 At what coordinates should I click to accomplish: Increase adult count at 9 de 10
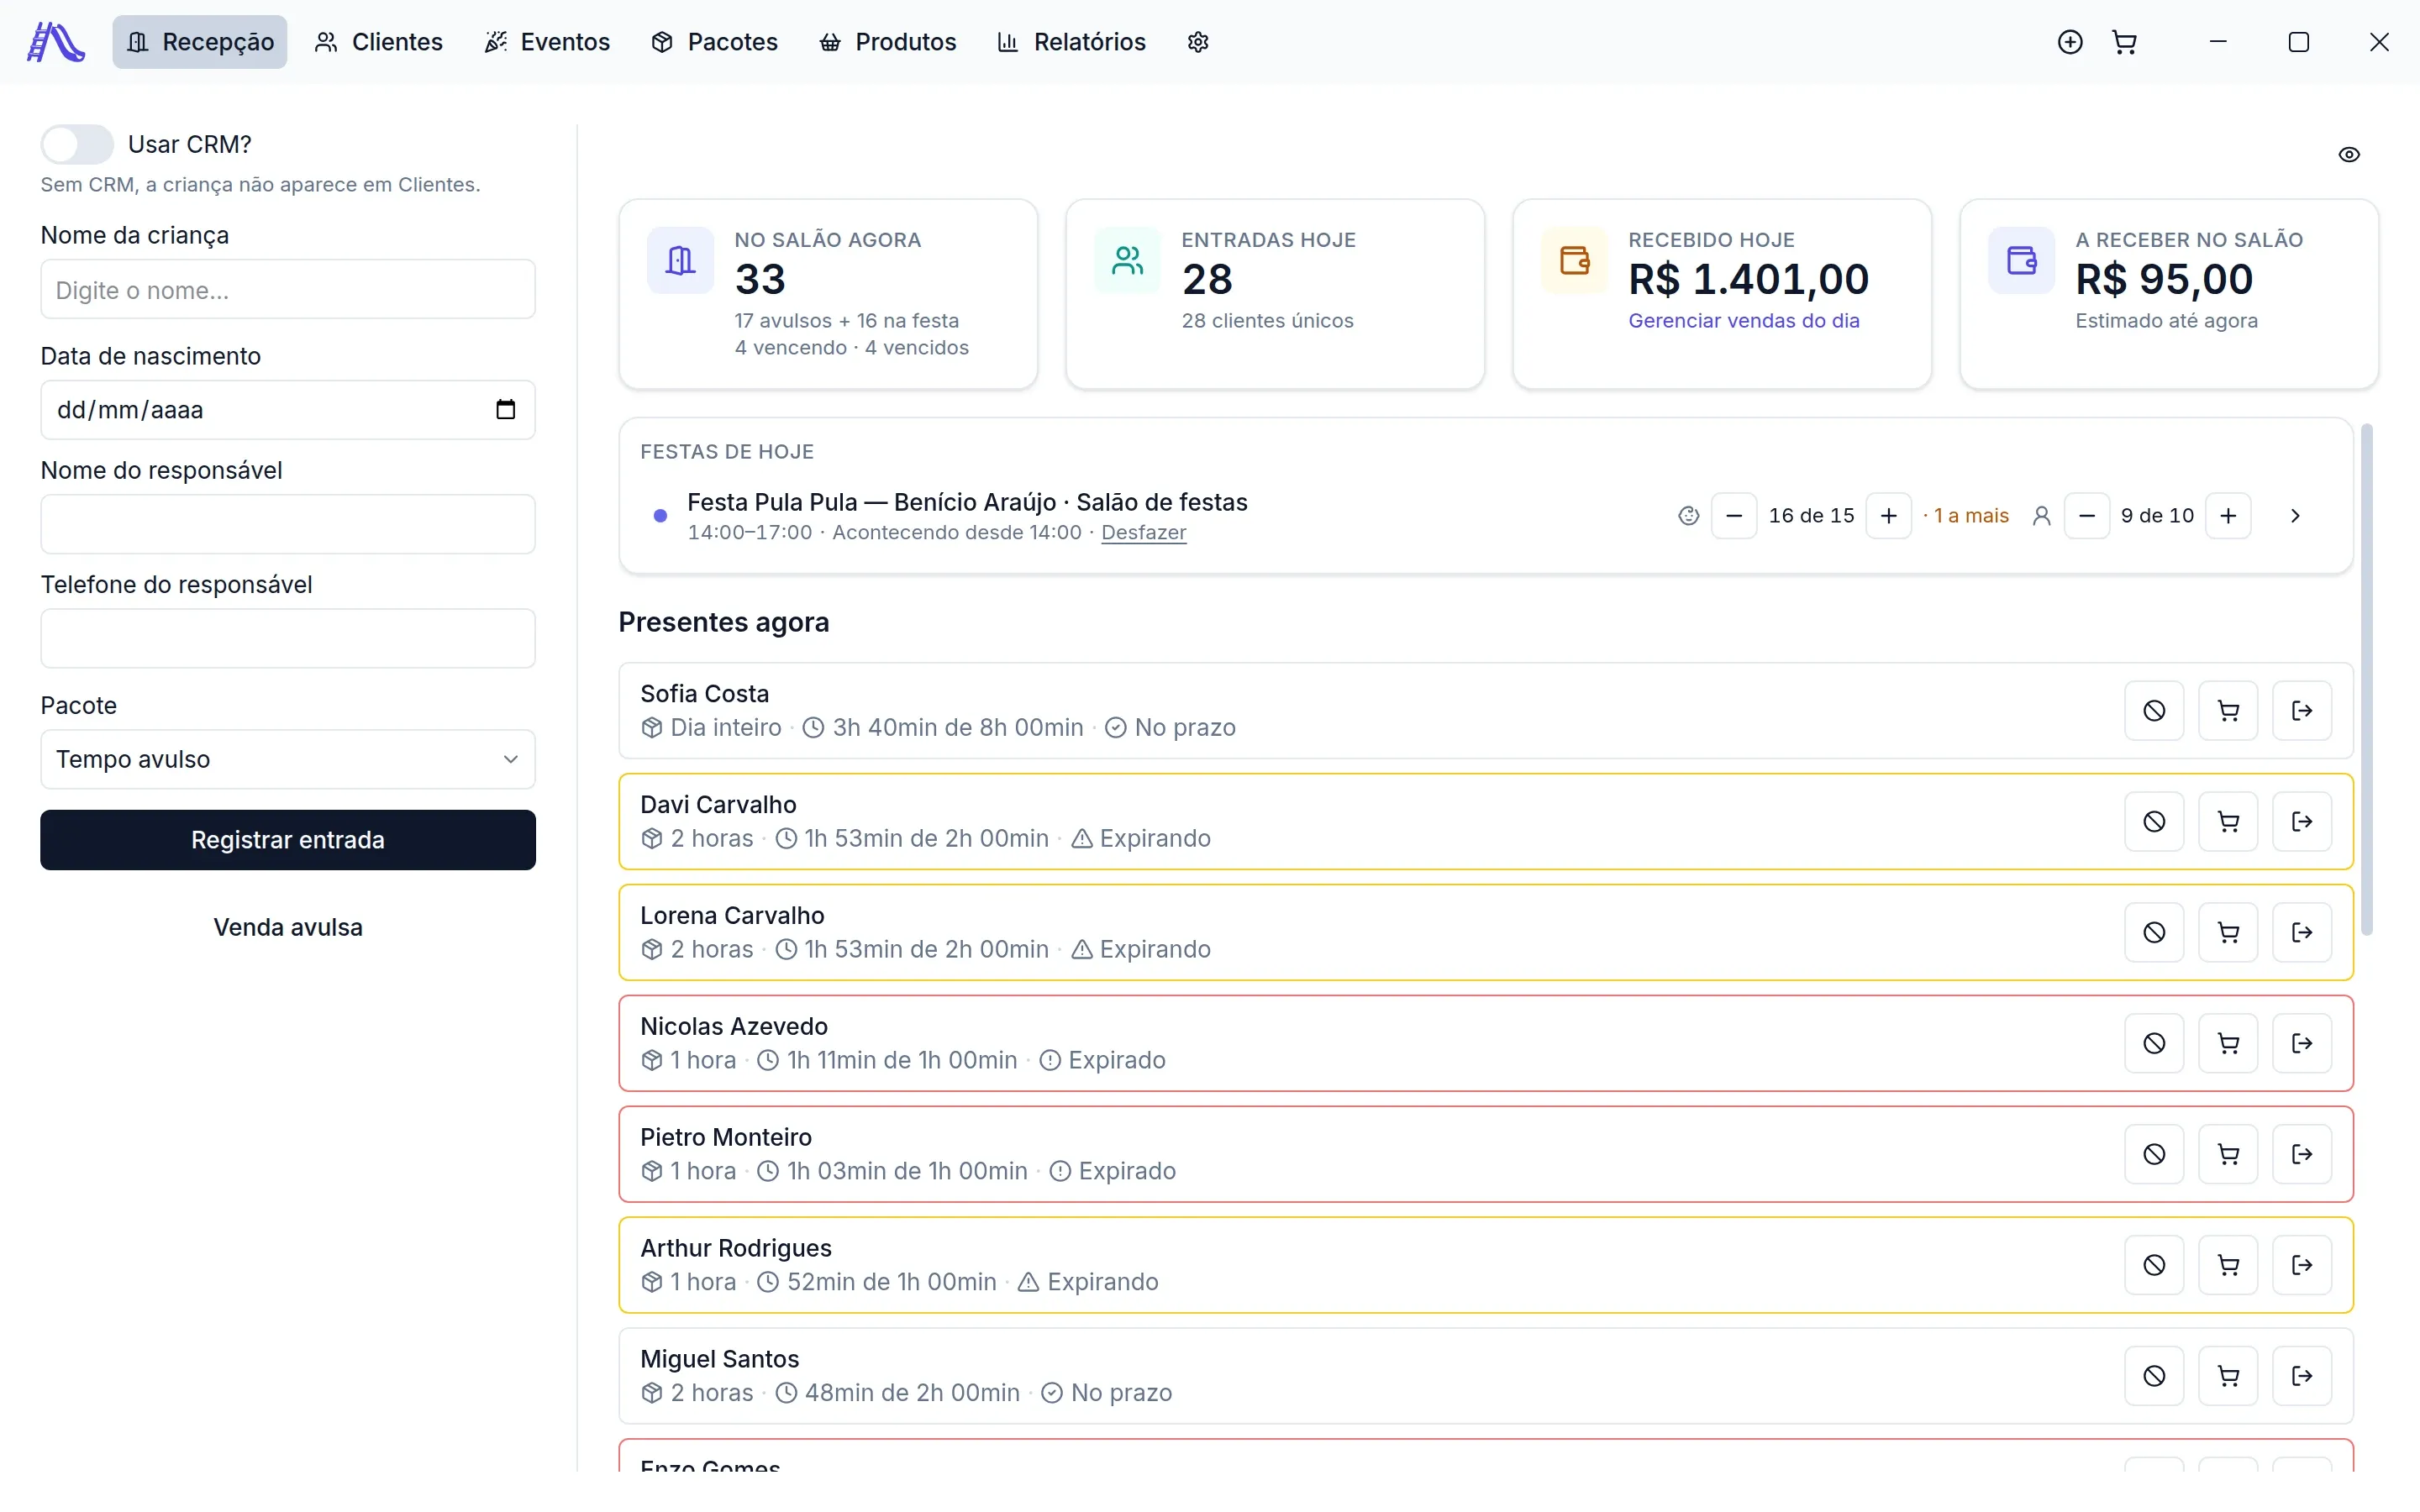(x=2228, y=516)
